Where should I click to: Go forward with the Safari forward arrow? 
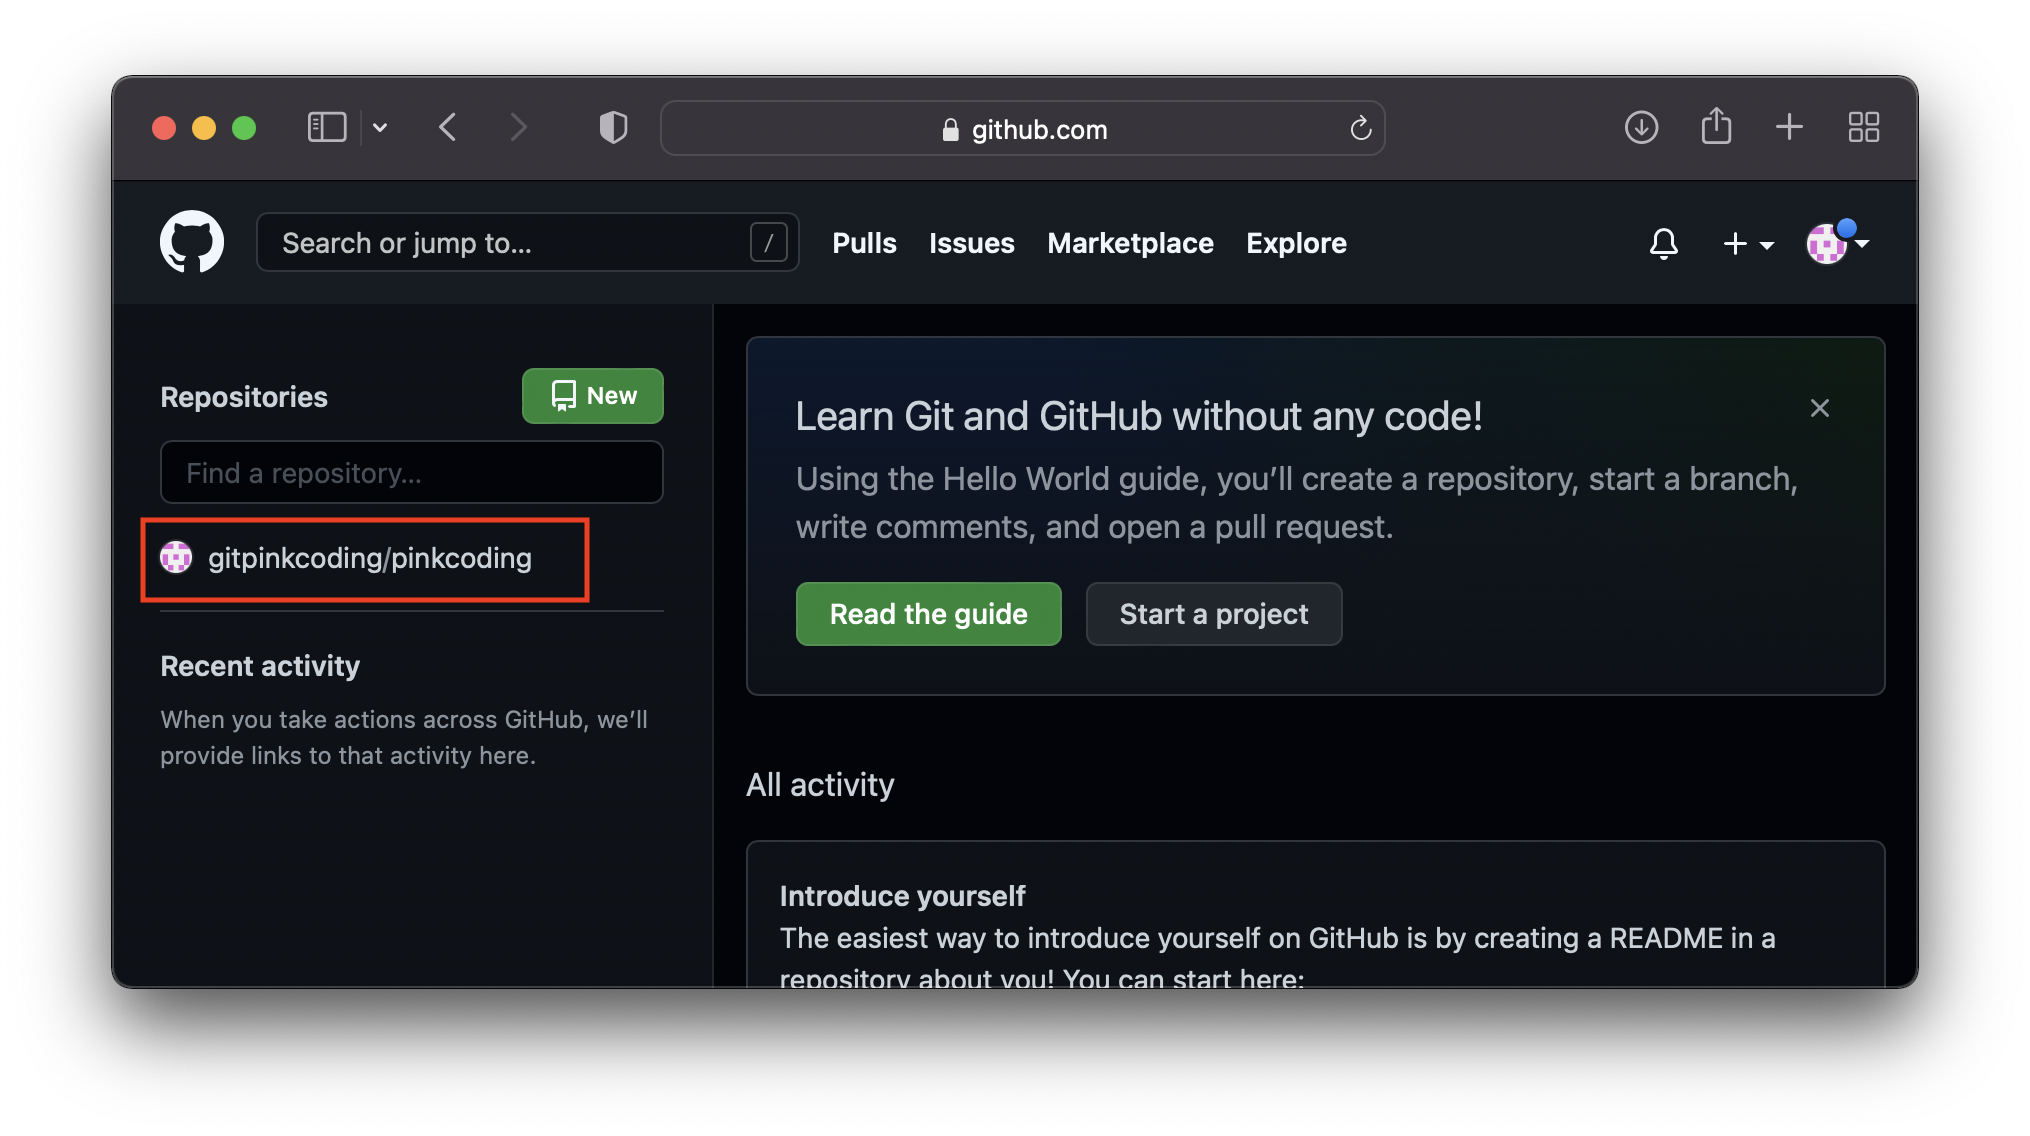[x=517, y=128]
